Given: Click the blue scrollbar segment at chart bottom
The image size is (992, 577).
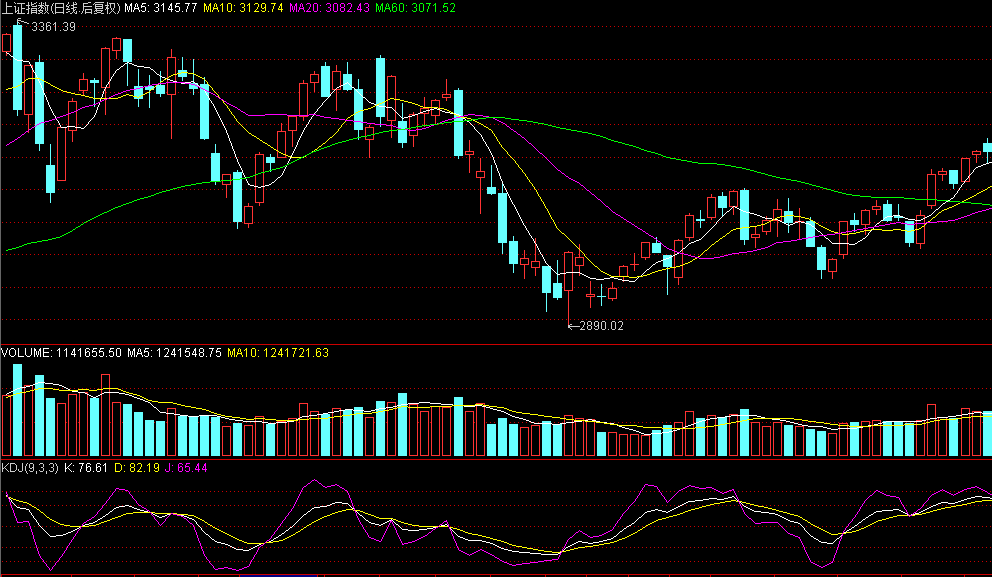Looking at the screenshot, I should click(278, 576).
